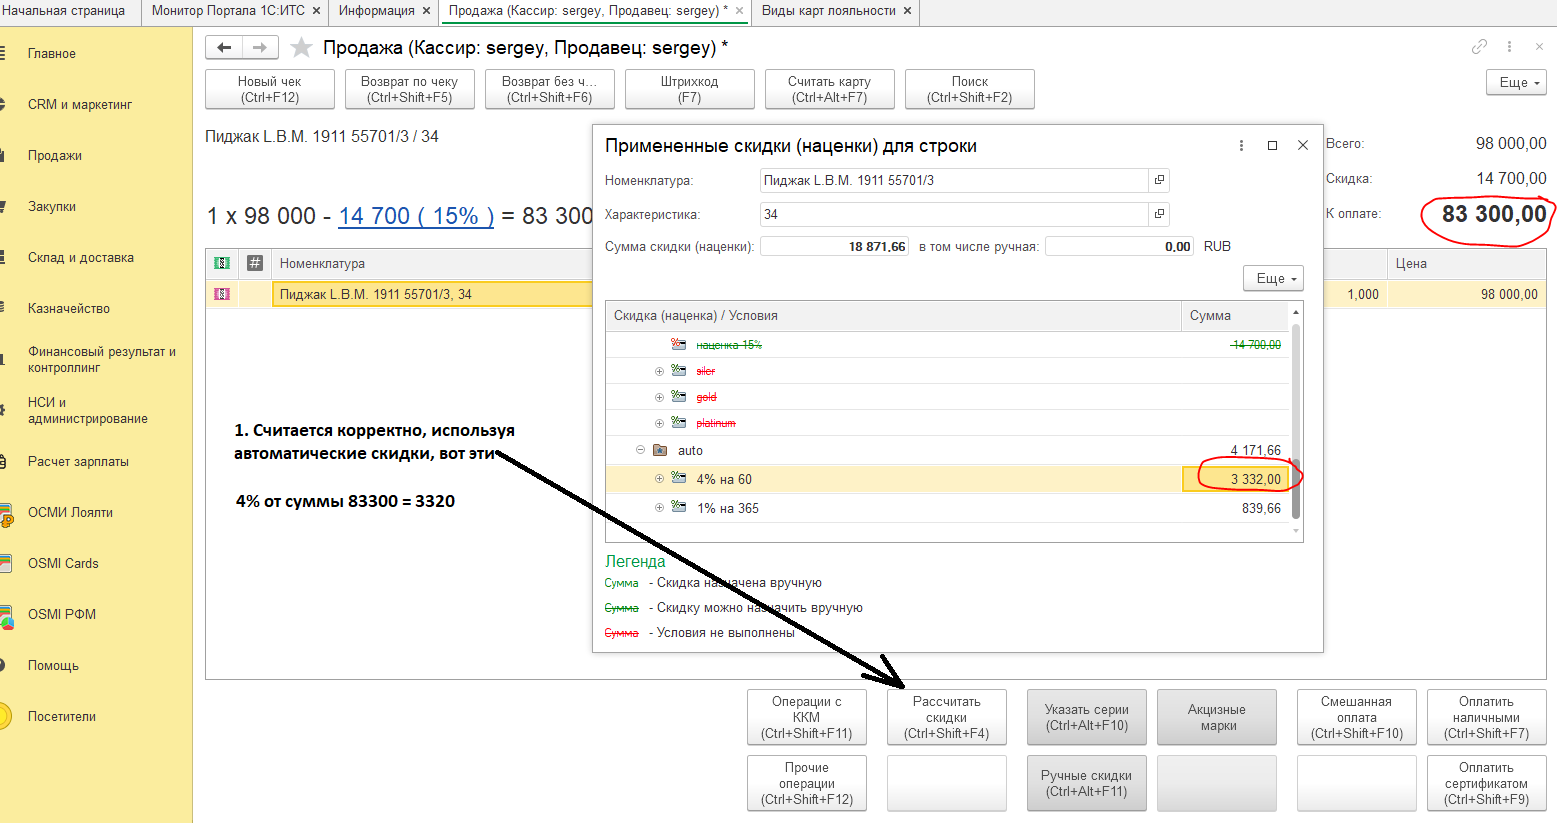Open the Еще dropdown in discounts dialog

tap(1273, 278)
